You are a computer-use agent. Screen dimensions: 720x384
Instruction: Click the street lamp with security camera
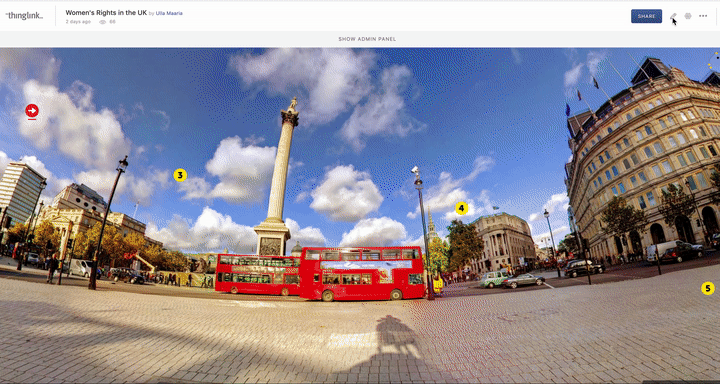tap(422, 232)
